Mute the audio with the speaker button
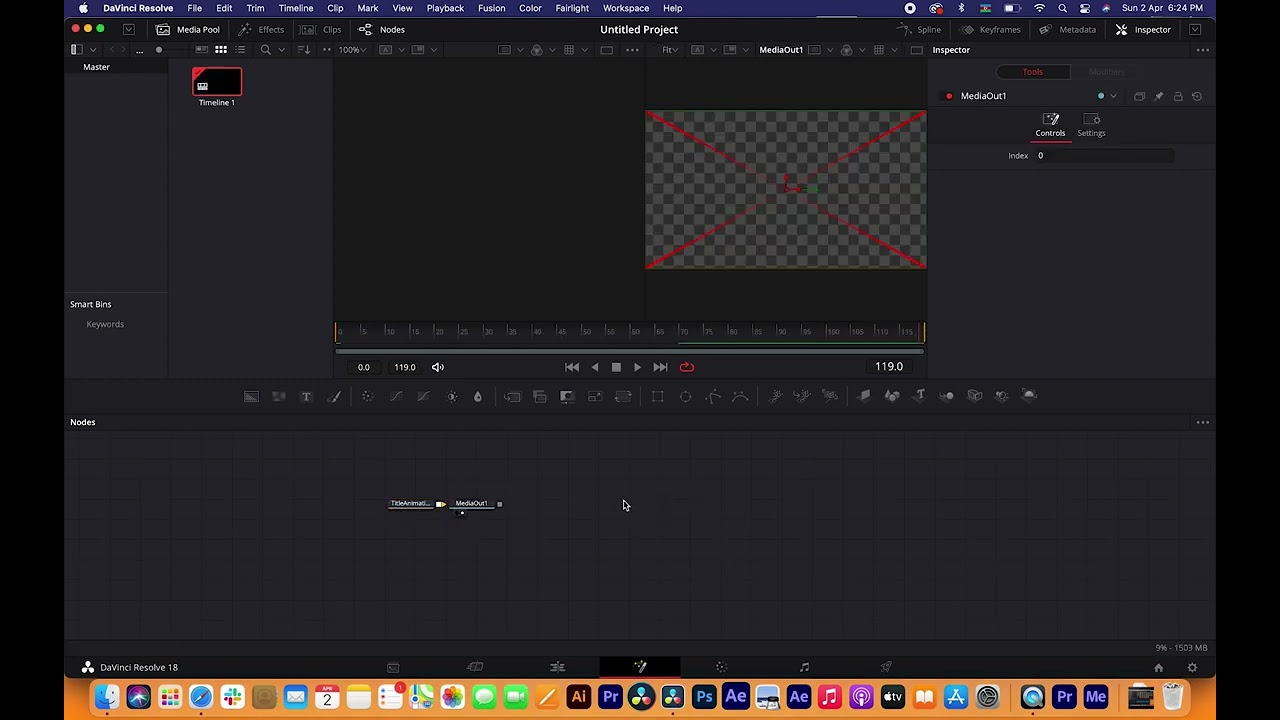This screenshot has width=1280, height=720. pos(438,367)
